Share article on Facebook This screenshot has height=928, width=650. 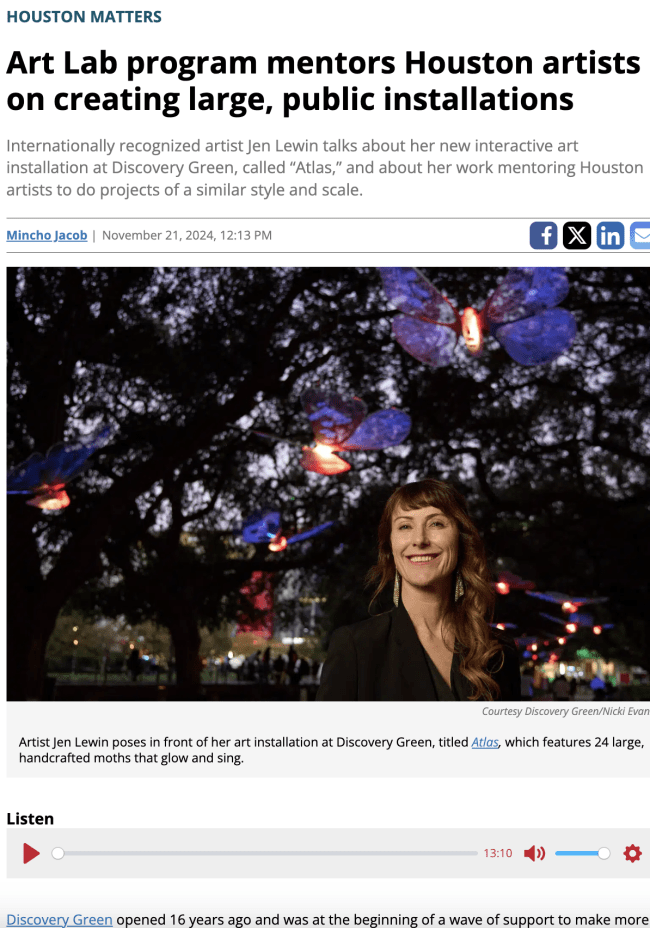(543, 235)
